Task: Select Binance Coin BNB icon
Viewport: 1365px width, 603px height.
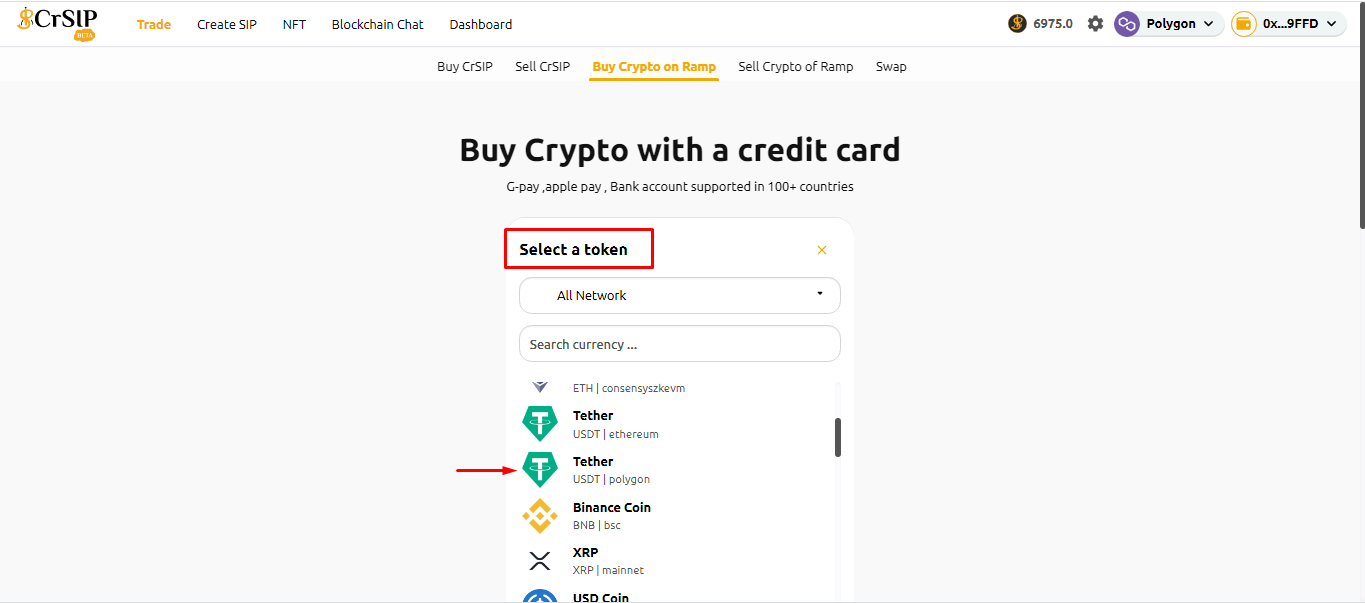Action: tap(540, 516)
